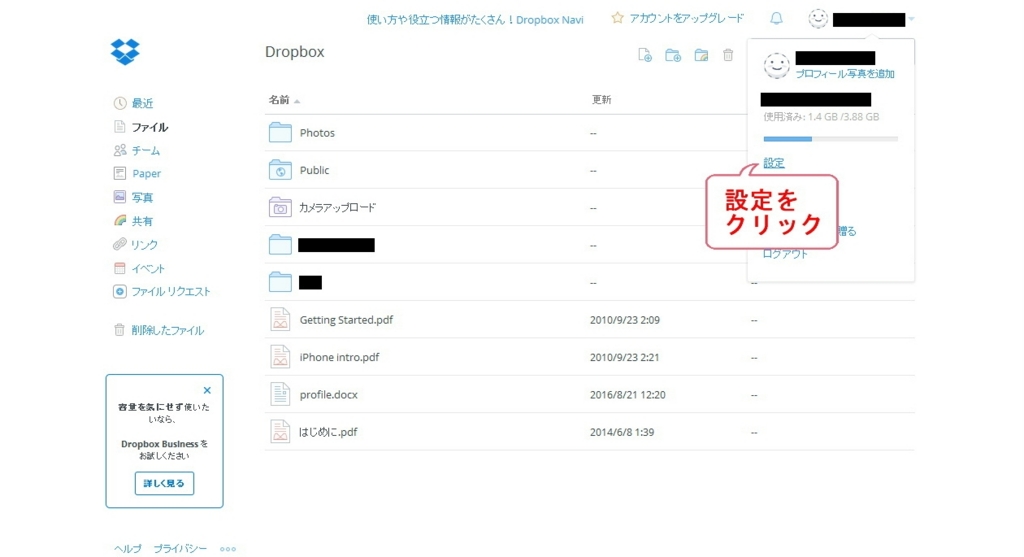Click the clock icon beside 最近

[120, 103]
